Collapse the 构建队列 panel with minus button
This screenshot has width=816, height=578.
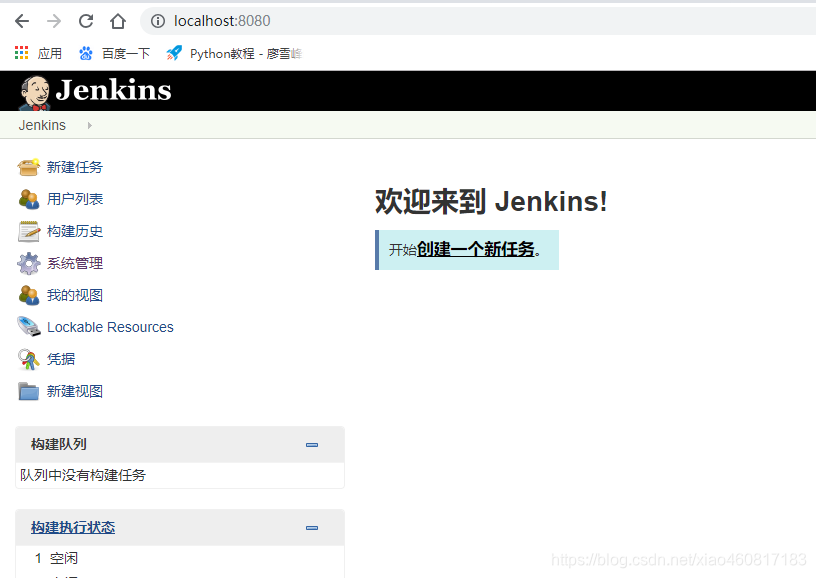click(x=312, y=445)
